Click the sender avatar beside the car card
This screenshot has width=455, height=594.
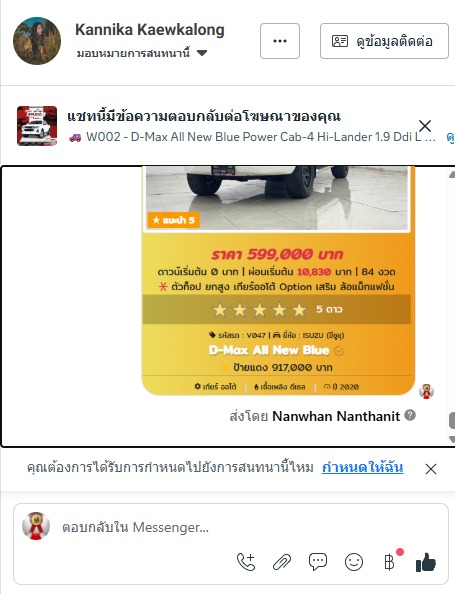tap(426, 391)
